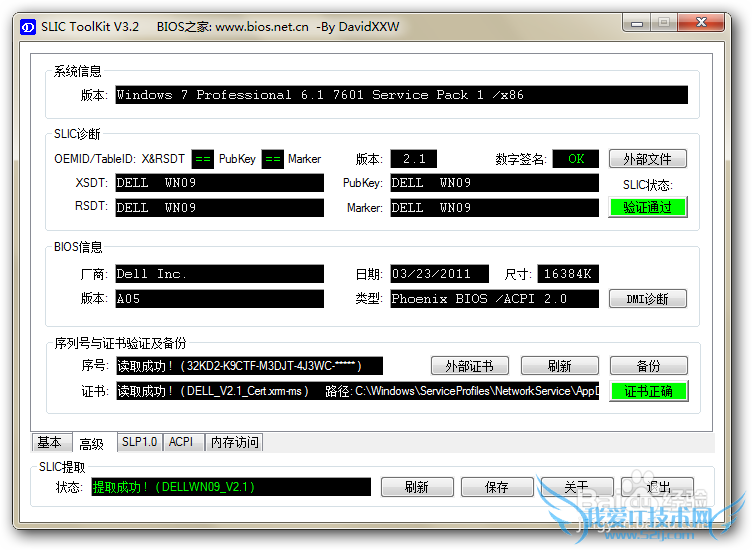Click the Phoenix BIOS /ACPI 2.0 type field
The width and height of the screenshot is (752, 550).
point(494,299)
